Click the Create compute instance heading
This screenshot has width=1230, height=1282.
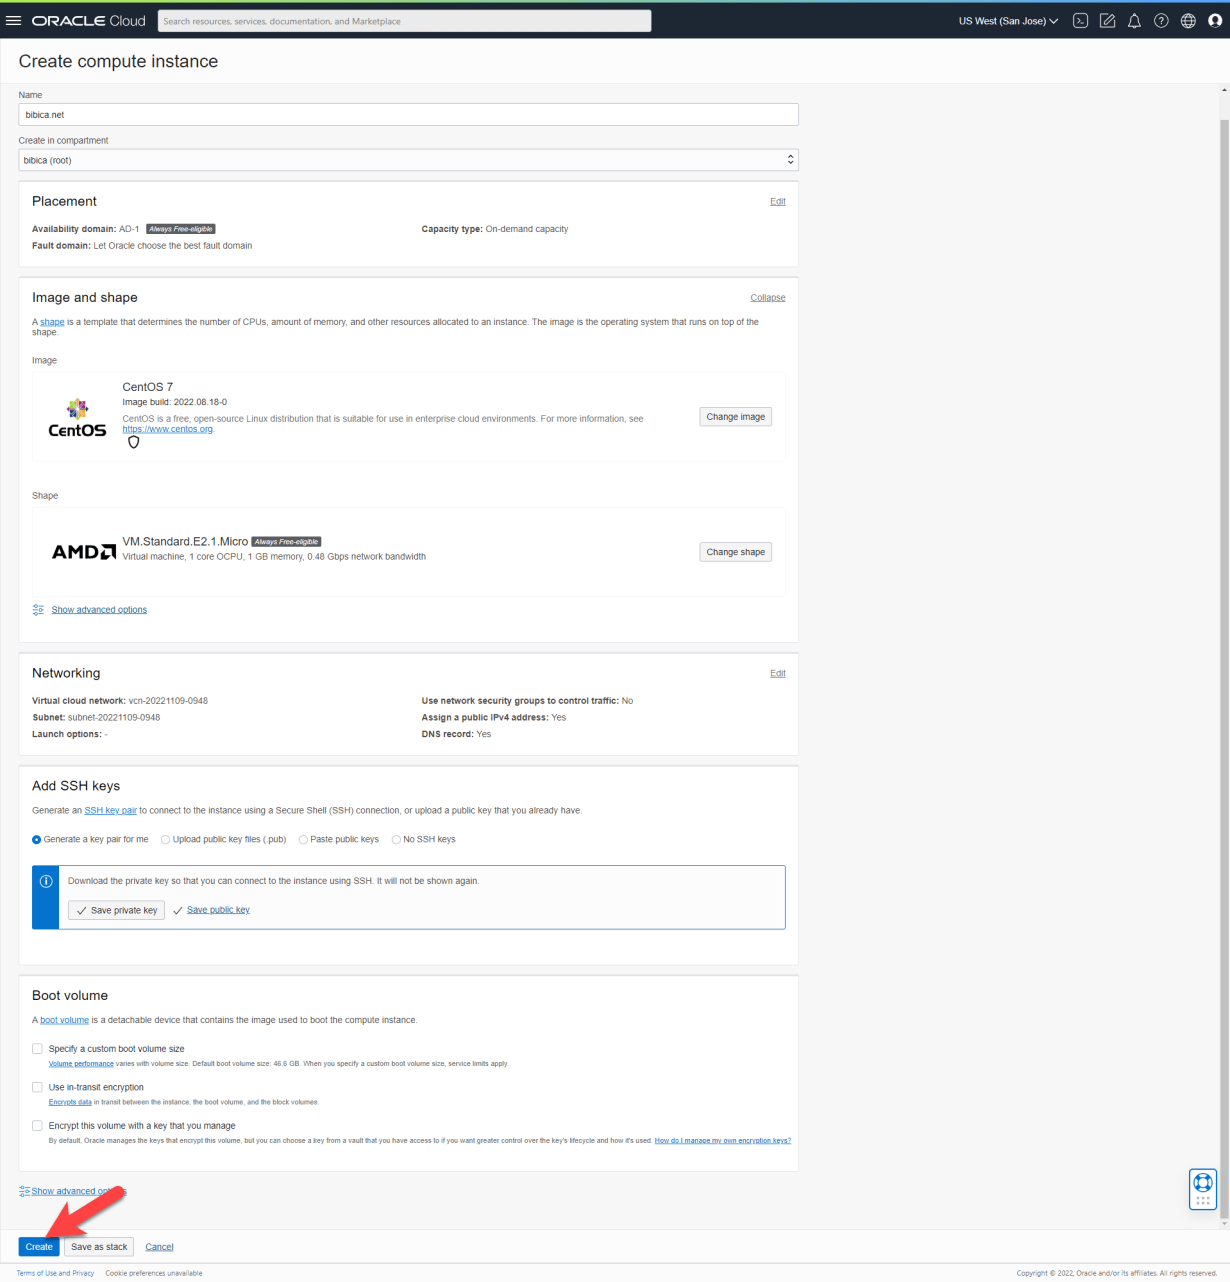pyautogui.click(x=118, y=61)
